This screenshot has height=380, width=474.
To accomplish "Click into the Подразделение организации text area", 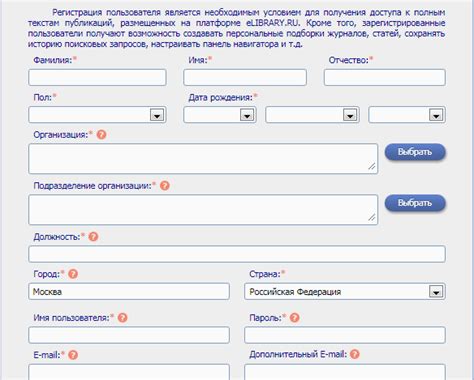I will 203,210.
